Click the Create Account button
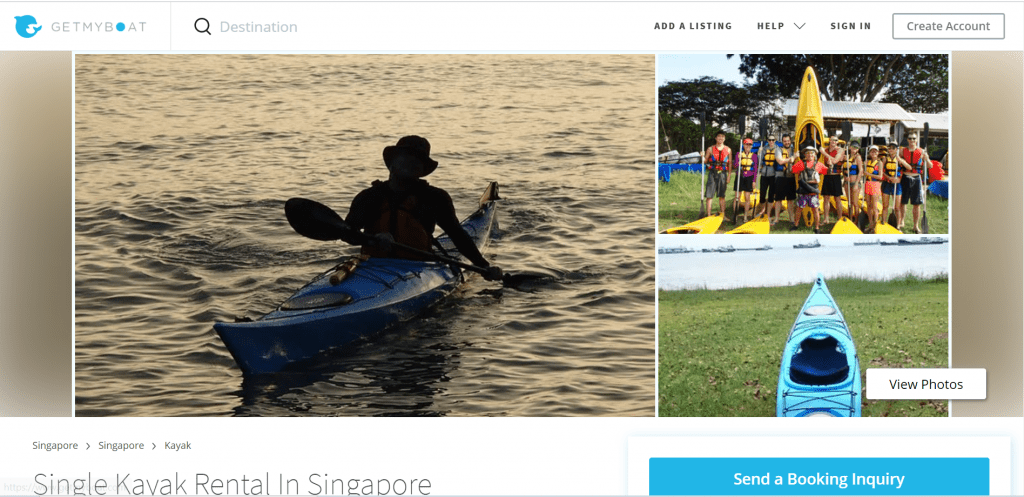The image size is (1024, 497). click(x=948, y=26)
